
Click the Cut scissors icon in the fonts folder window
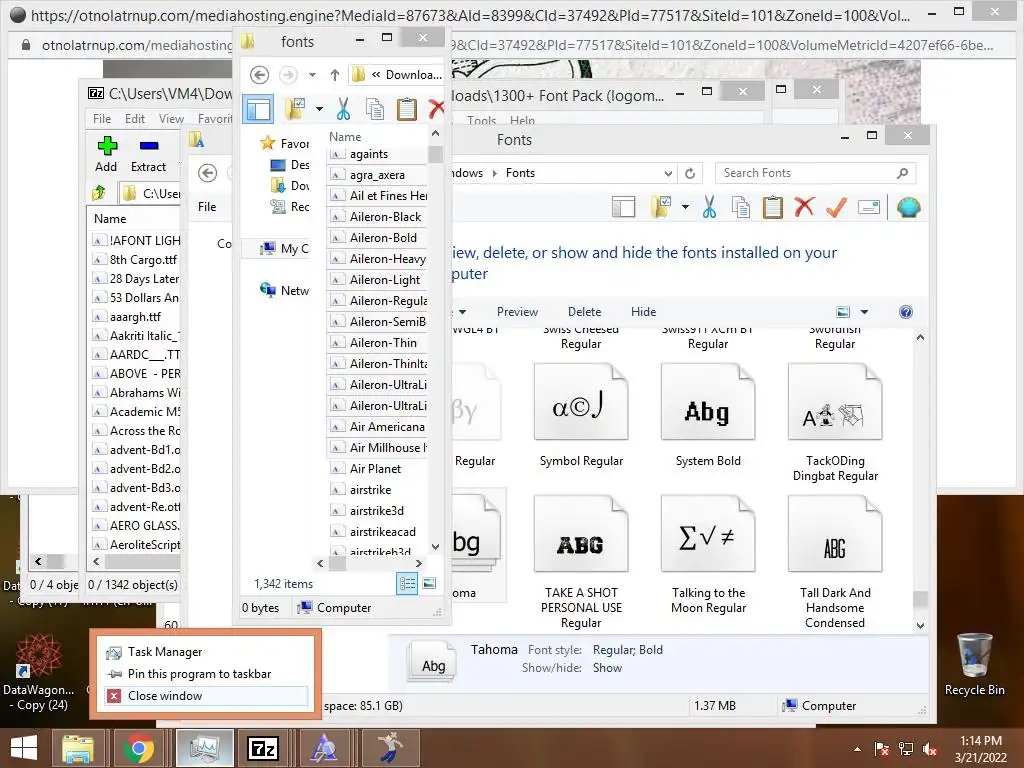344,109
